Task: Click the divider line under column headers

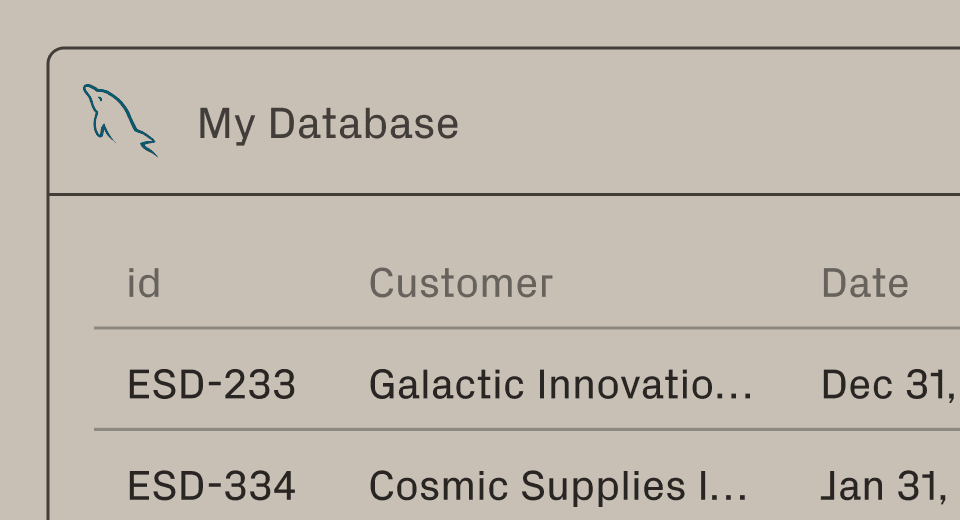Action: pos(500,328)
